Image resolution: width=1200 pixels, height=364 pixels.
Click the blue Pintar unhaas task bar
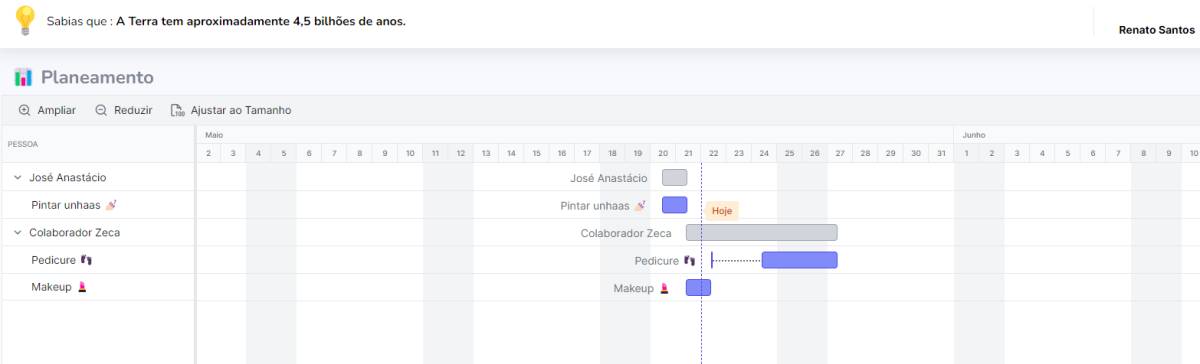point(674,205)
